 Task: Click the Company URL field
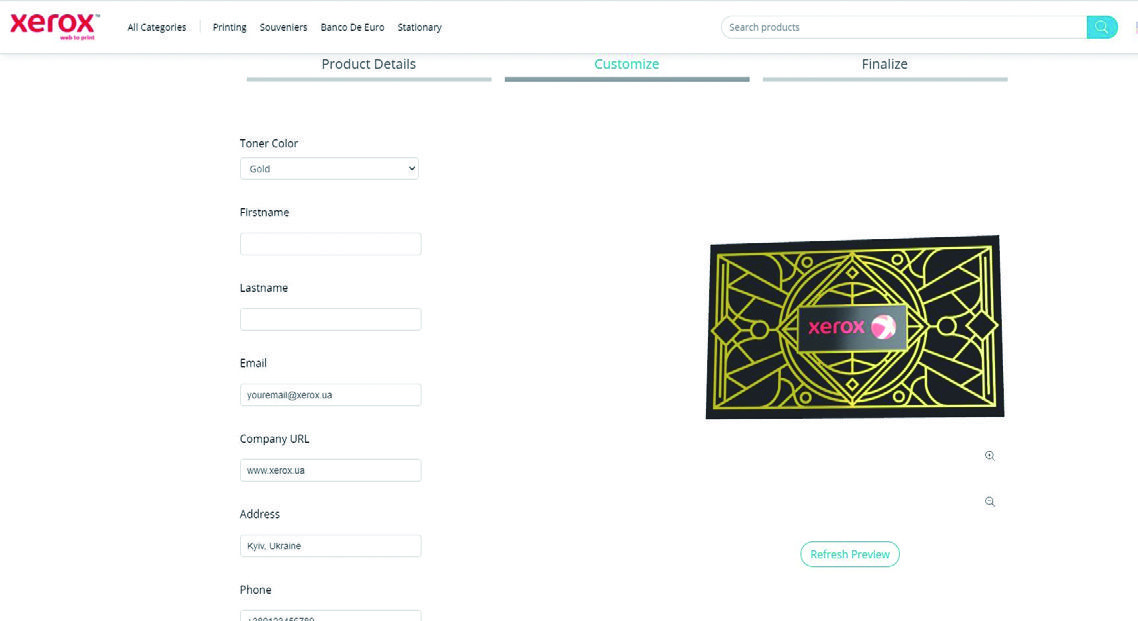point(330,470)
